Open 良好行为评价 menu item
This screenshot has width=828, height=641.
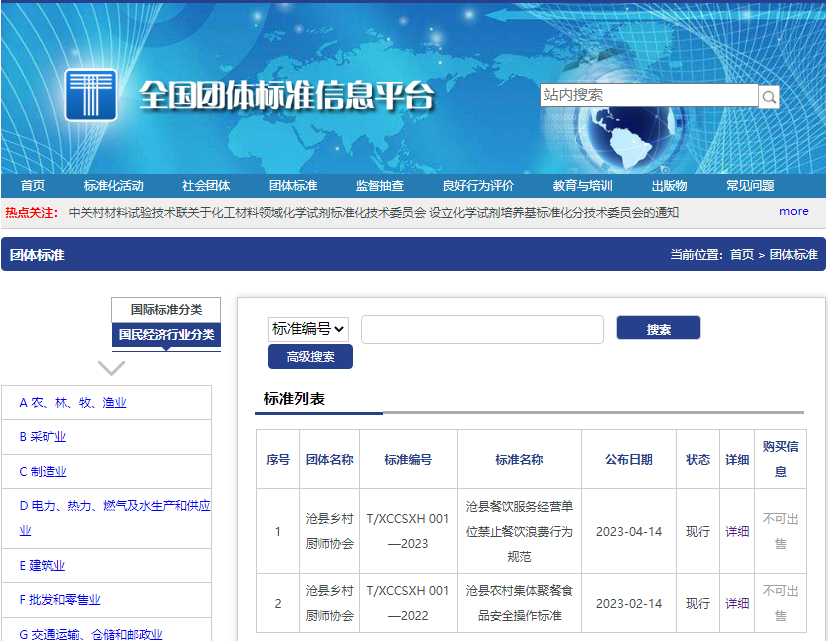point(478,186)
